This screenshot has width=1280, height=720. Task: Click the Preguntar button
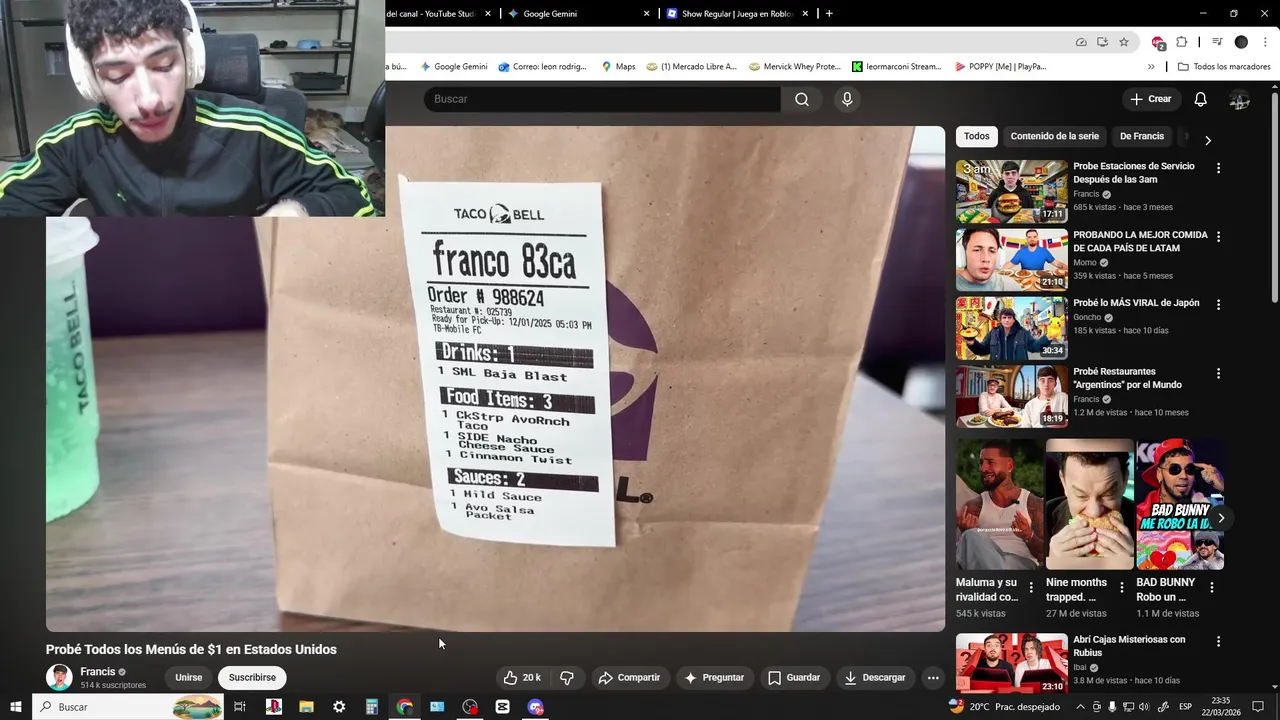[x=714, y=677]
